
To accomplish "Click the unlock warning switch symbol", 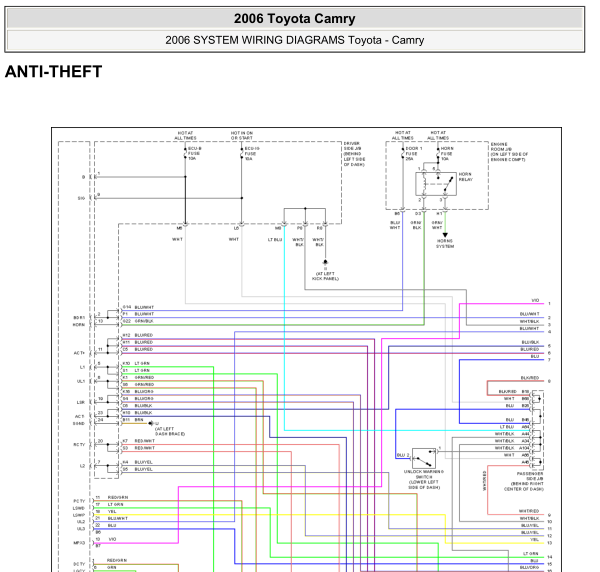I will tap(424, 458).
